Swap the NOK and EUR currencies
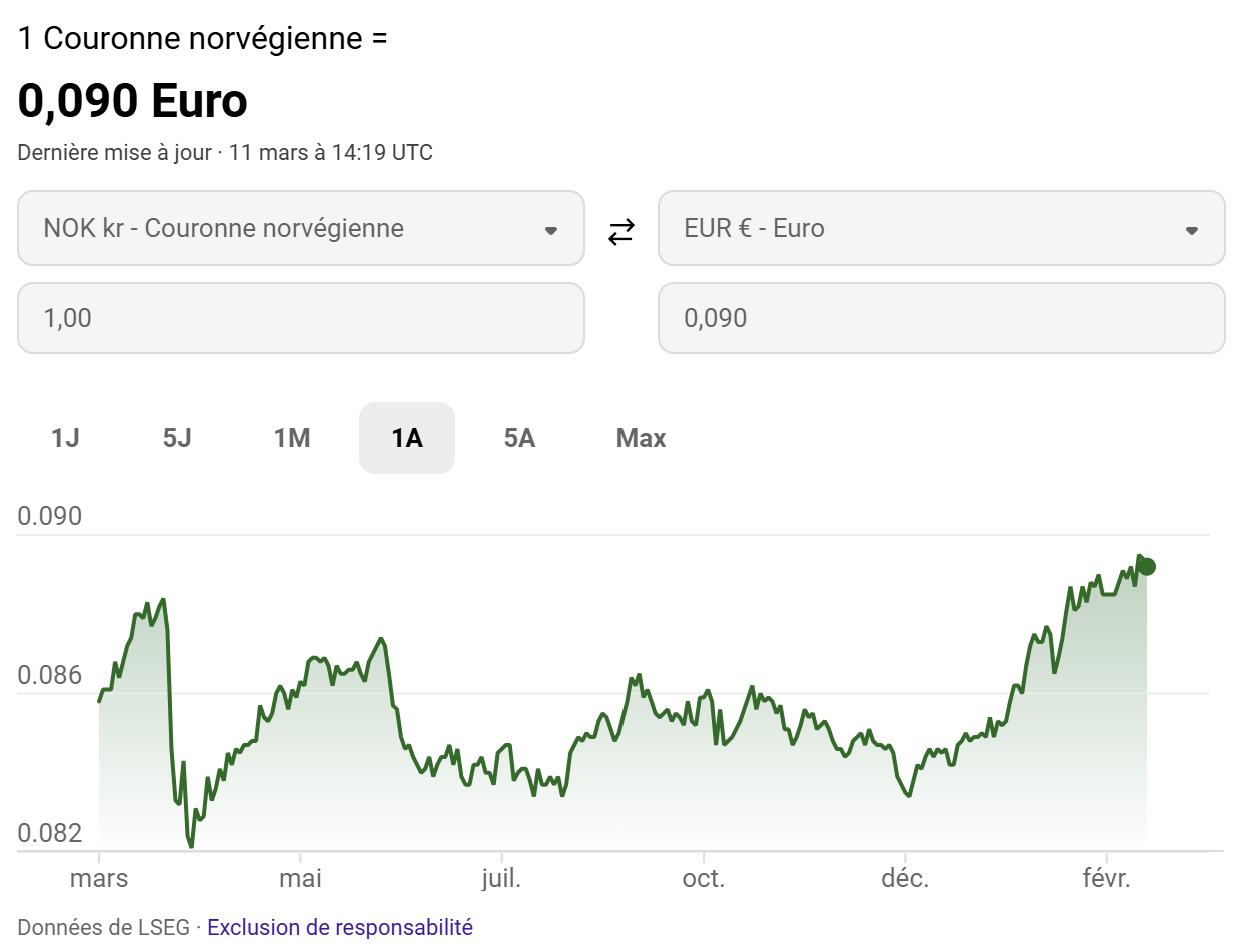This screenshot has height=952, width=1242. pyautogui.click(x=621, y=232)
